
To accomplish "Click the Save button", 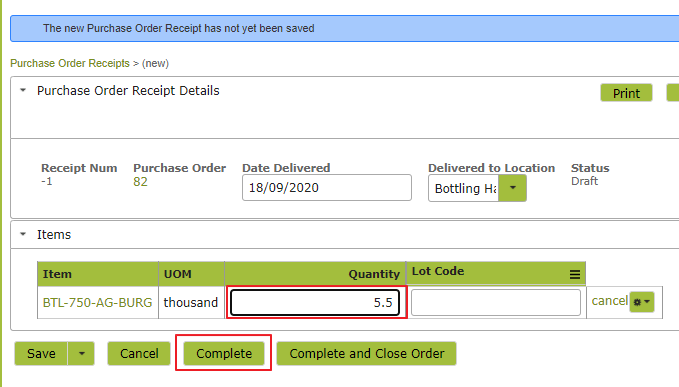I will [x=41, y=354].
